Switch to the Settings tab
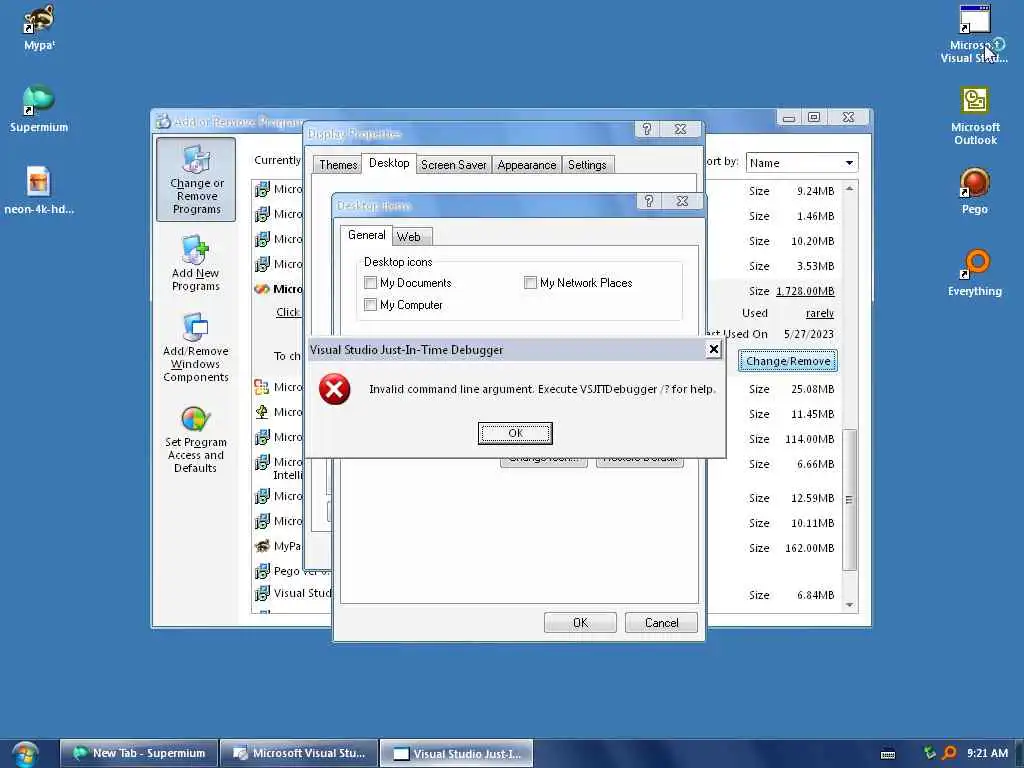The width and height of the screenshot is (1024, 768). (x=587, y=165)
